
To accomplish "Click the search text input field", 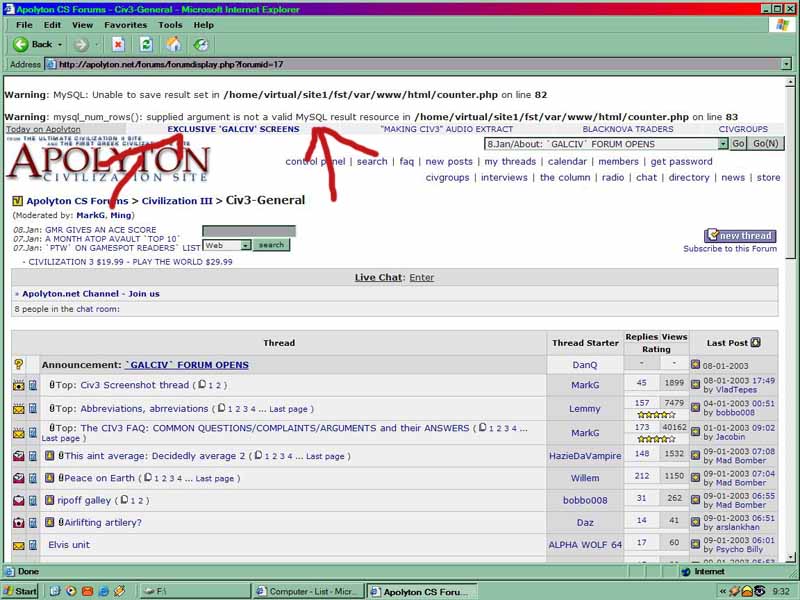I will pyautogui.click(x=248, y=231).
